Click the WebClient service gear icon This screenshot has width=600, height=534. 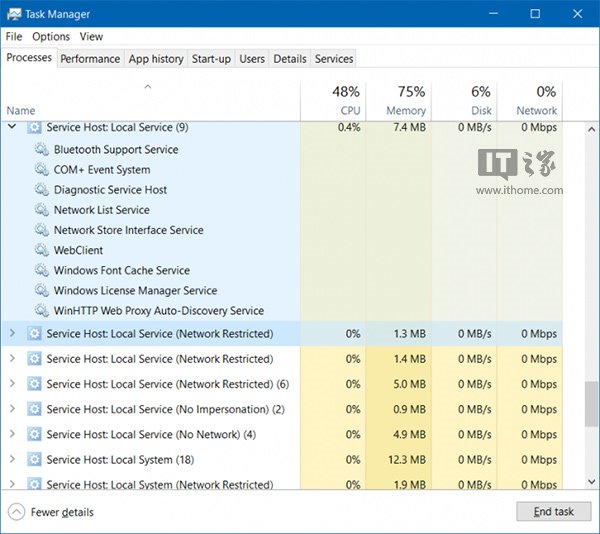coord(42,250)
